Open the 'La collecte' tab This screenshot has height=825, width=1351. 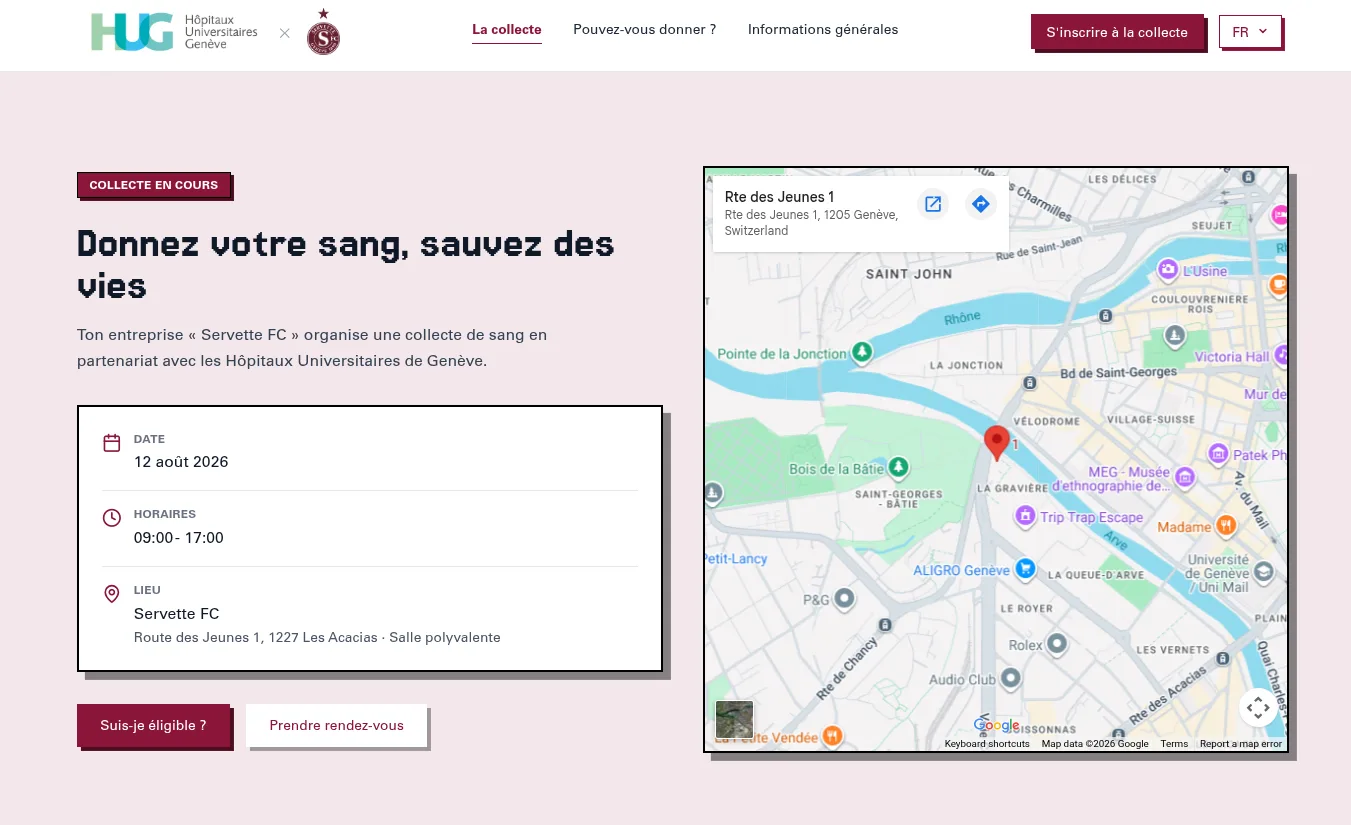click(507, 30)
